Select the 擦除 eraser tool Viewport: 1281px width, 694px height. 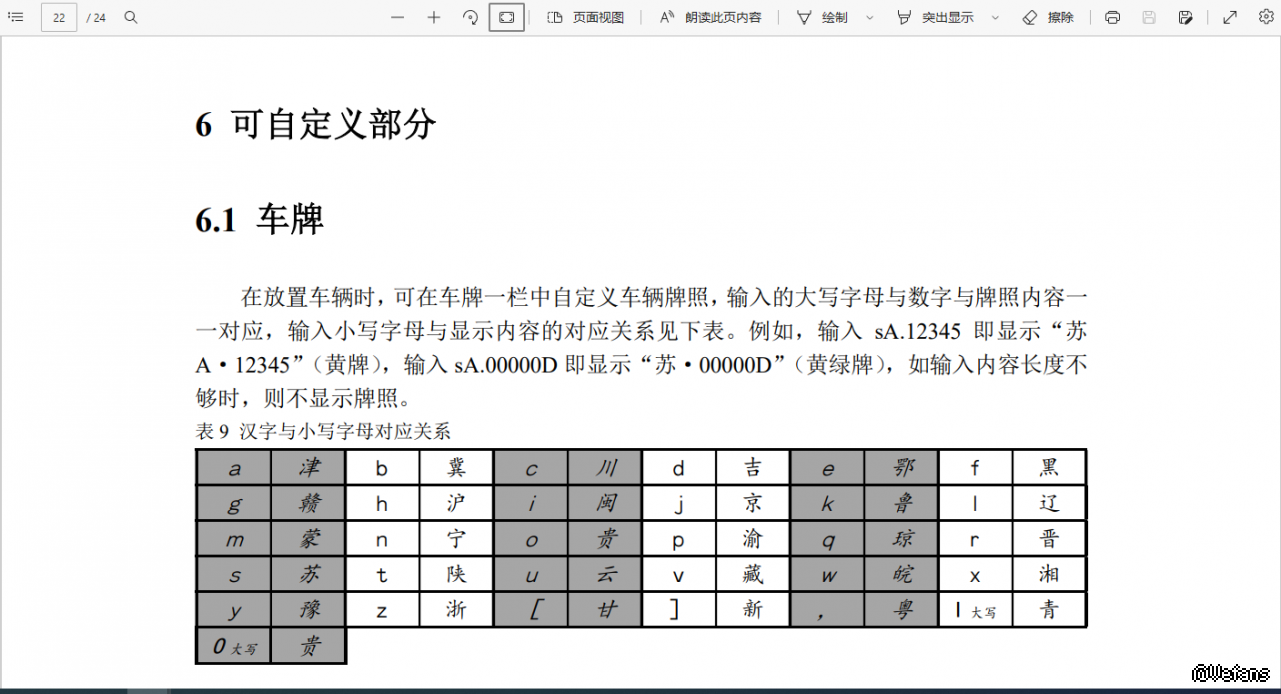click(x=1048, y=17)
